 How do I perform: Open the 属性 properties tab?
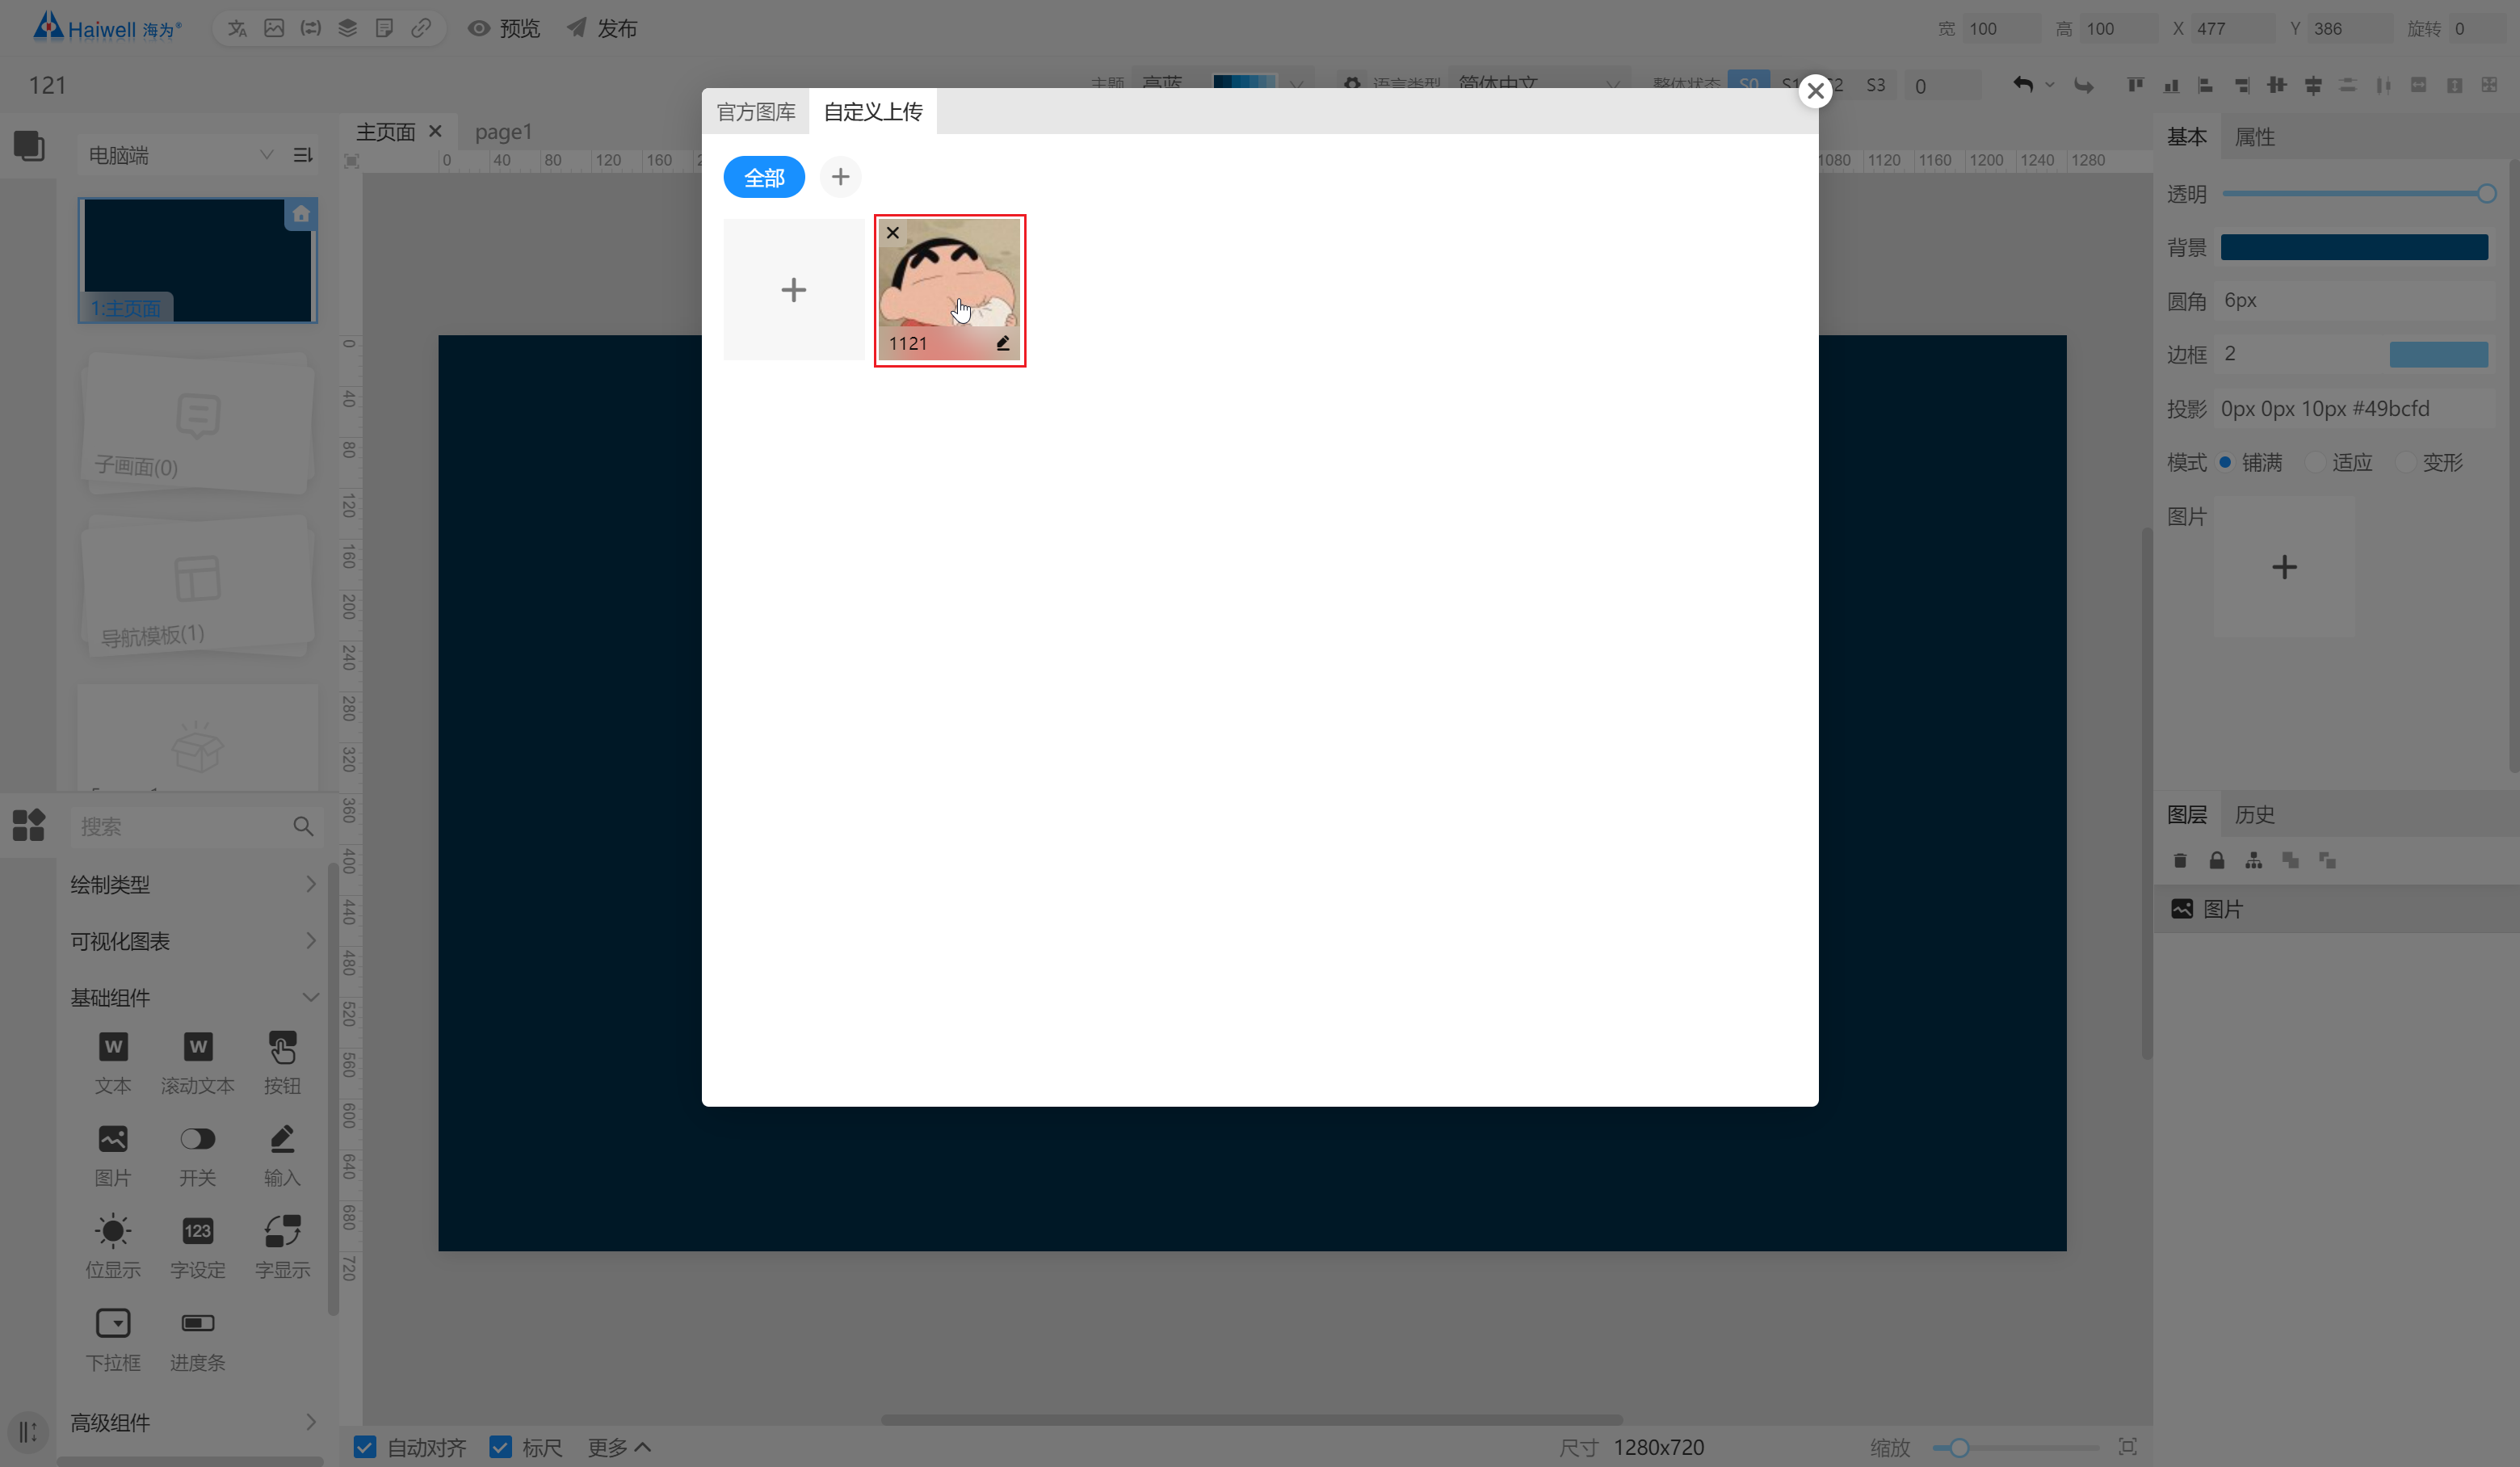click(2254, 137)
